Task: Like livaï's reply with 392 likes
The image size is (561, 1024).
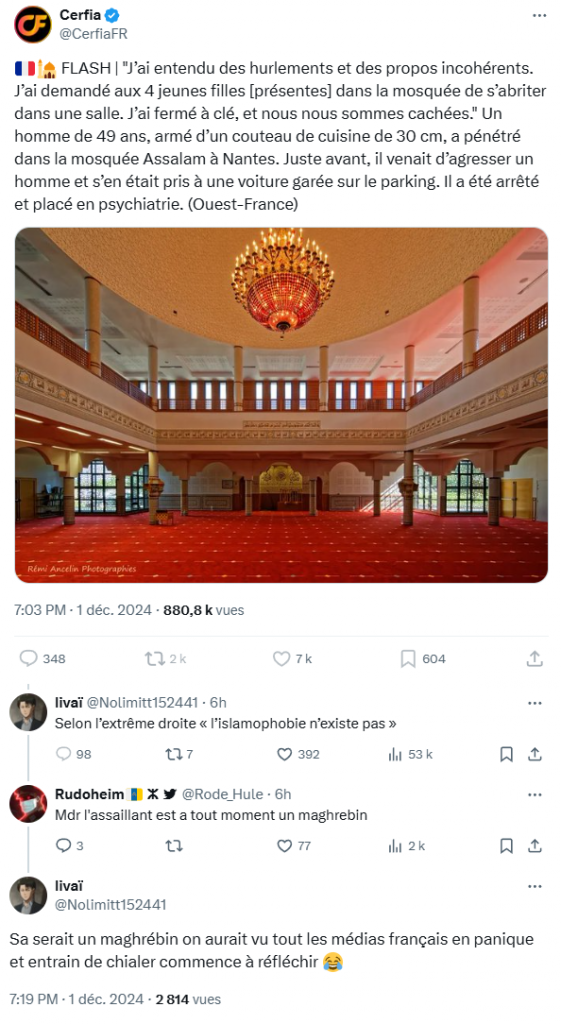Action: click(x=285, y=754)
